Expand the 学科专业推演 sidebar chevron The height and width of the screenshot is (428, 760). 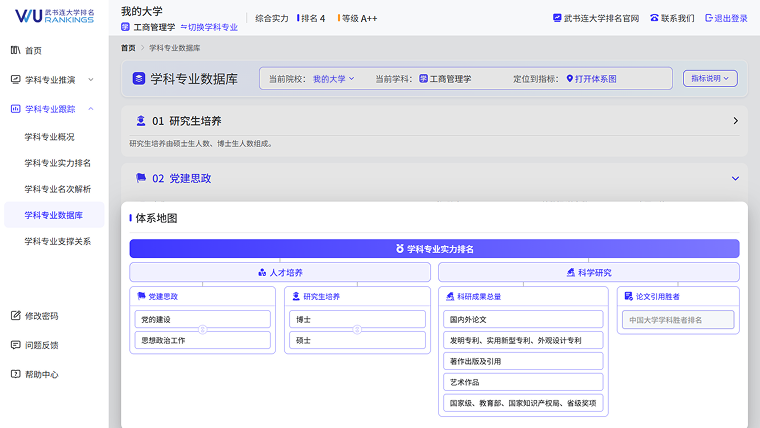(x=91, y=79)
